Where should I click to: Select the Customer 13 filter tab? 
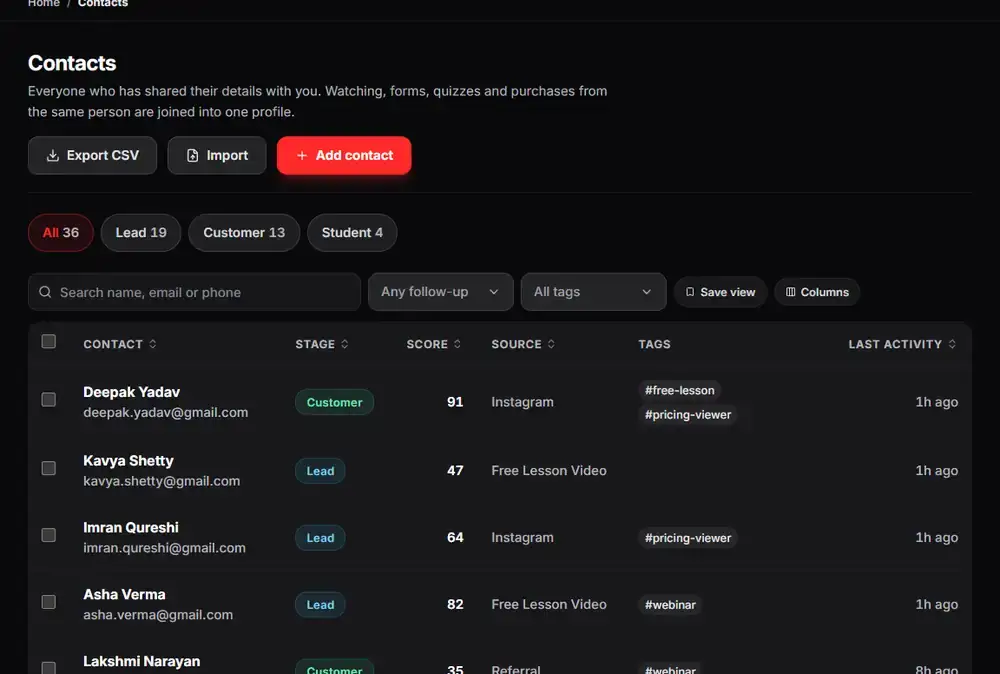click(x=244, y=233)
